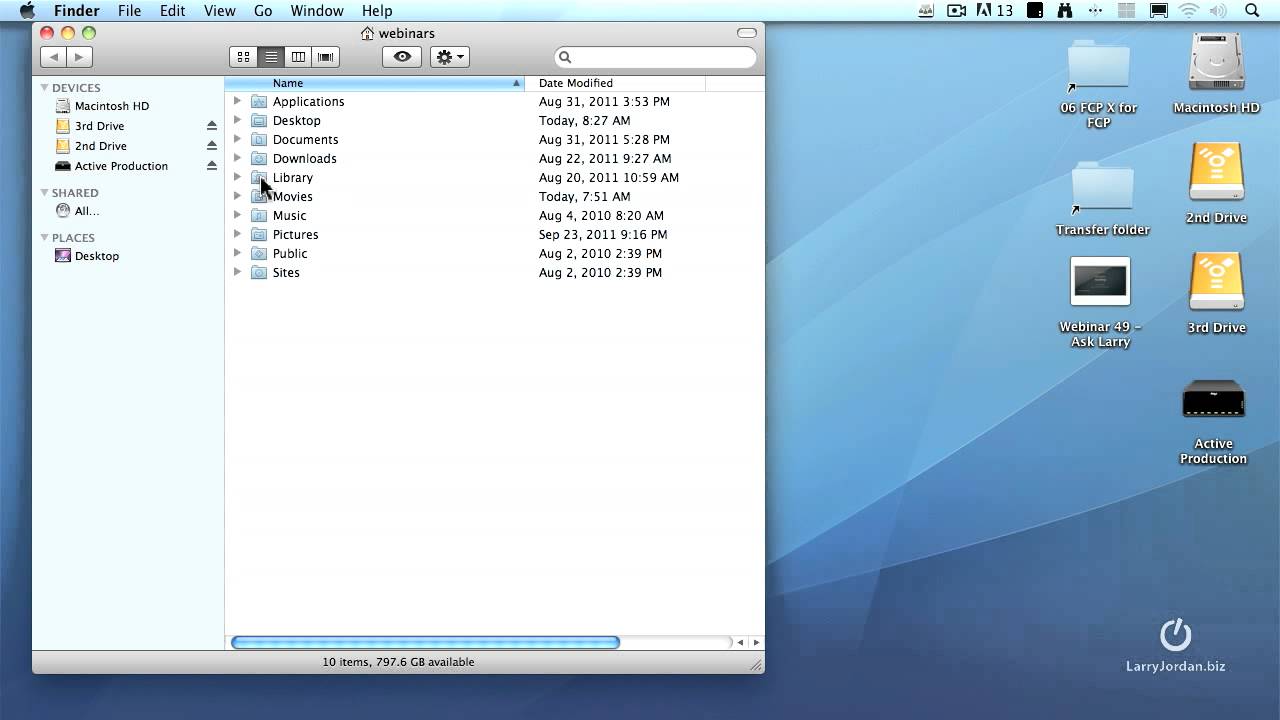Eject Active Production from the sidebar
1280x720 pixels.
click(212, 166)
